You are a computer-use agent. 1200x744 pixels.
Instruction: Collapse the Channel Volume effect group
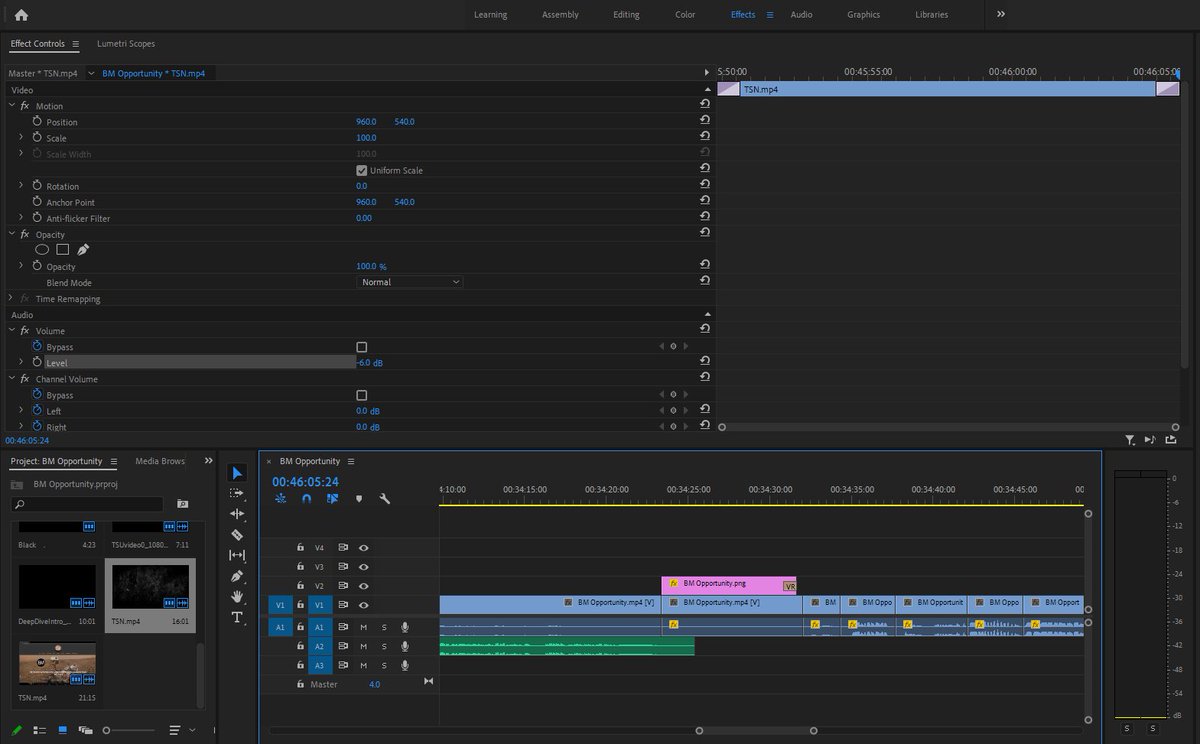pos(12,378)
